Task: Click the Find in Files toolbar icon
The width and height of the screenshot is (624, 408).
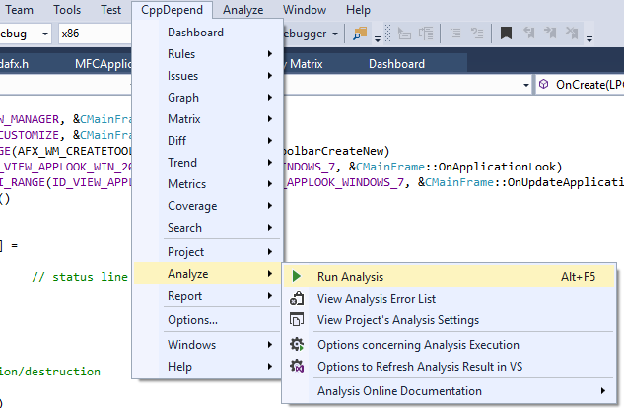Action: click(x=360, y=33)
